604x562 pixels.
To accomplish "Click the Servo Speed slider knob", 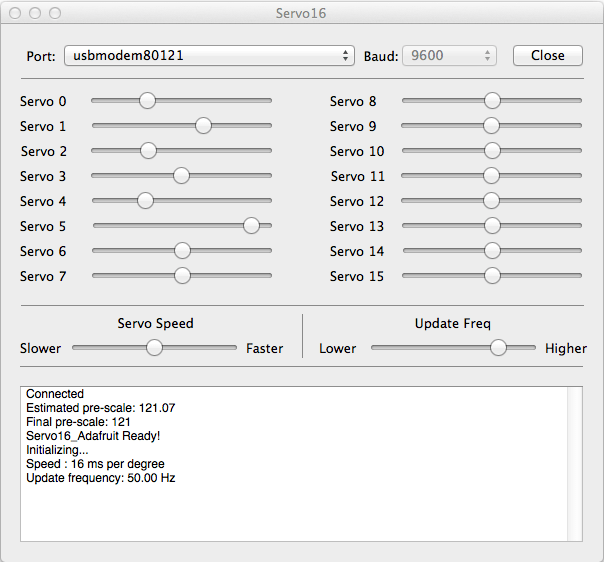I will [154, 347].
